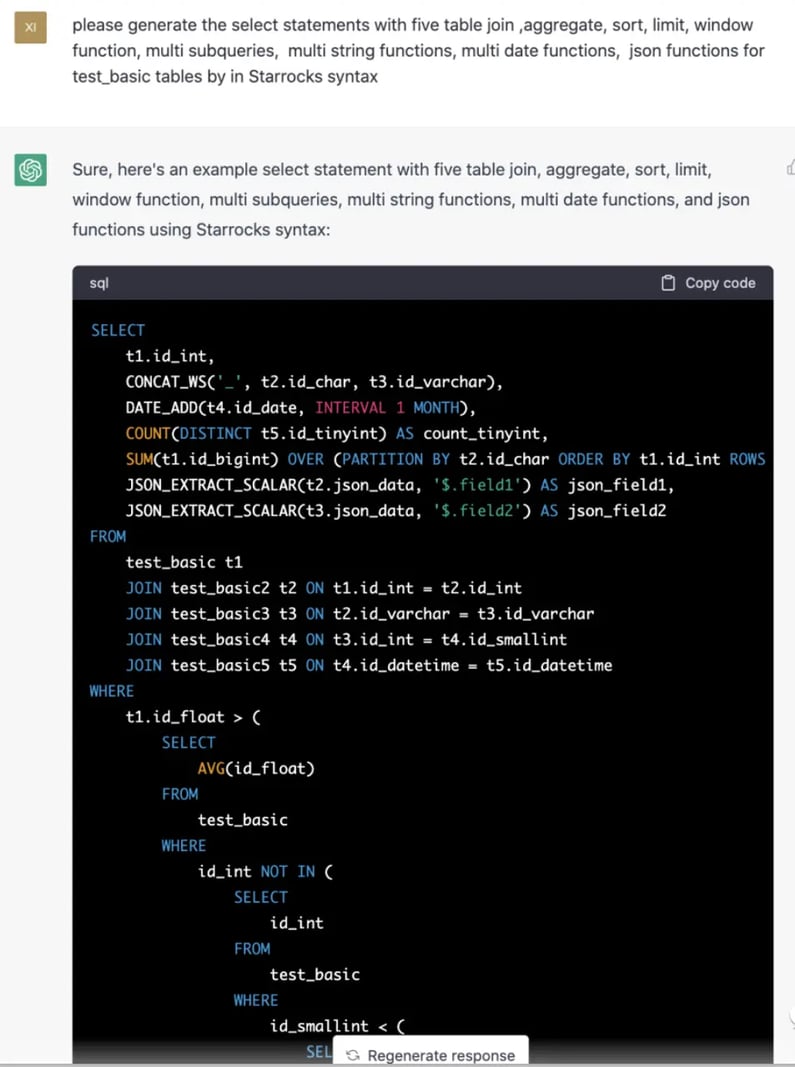Click the XI user avatar square

(x=29, y=27)
